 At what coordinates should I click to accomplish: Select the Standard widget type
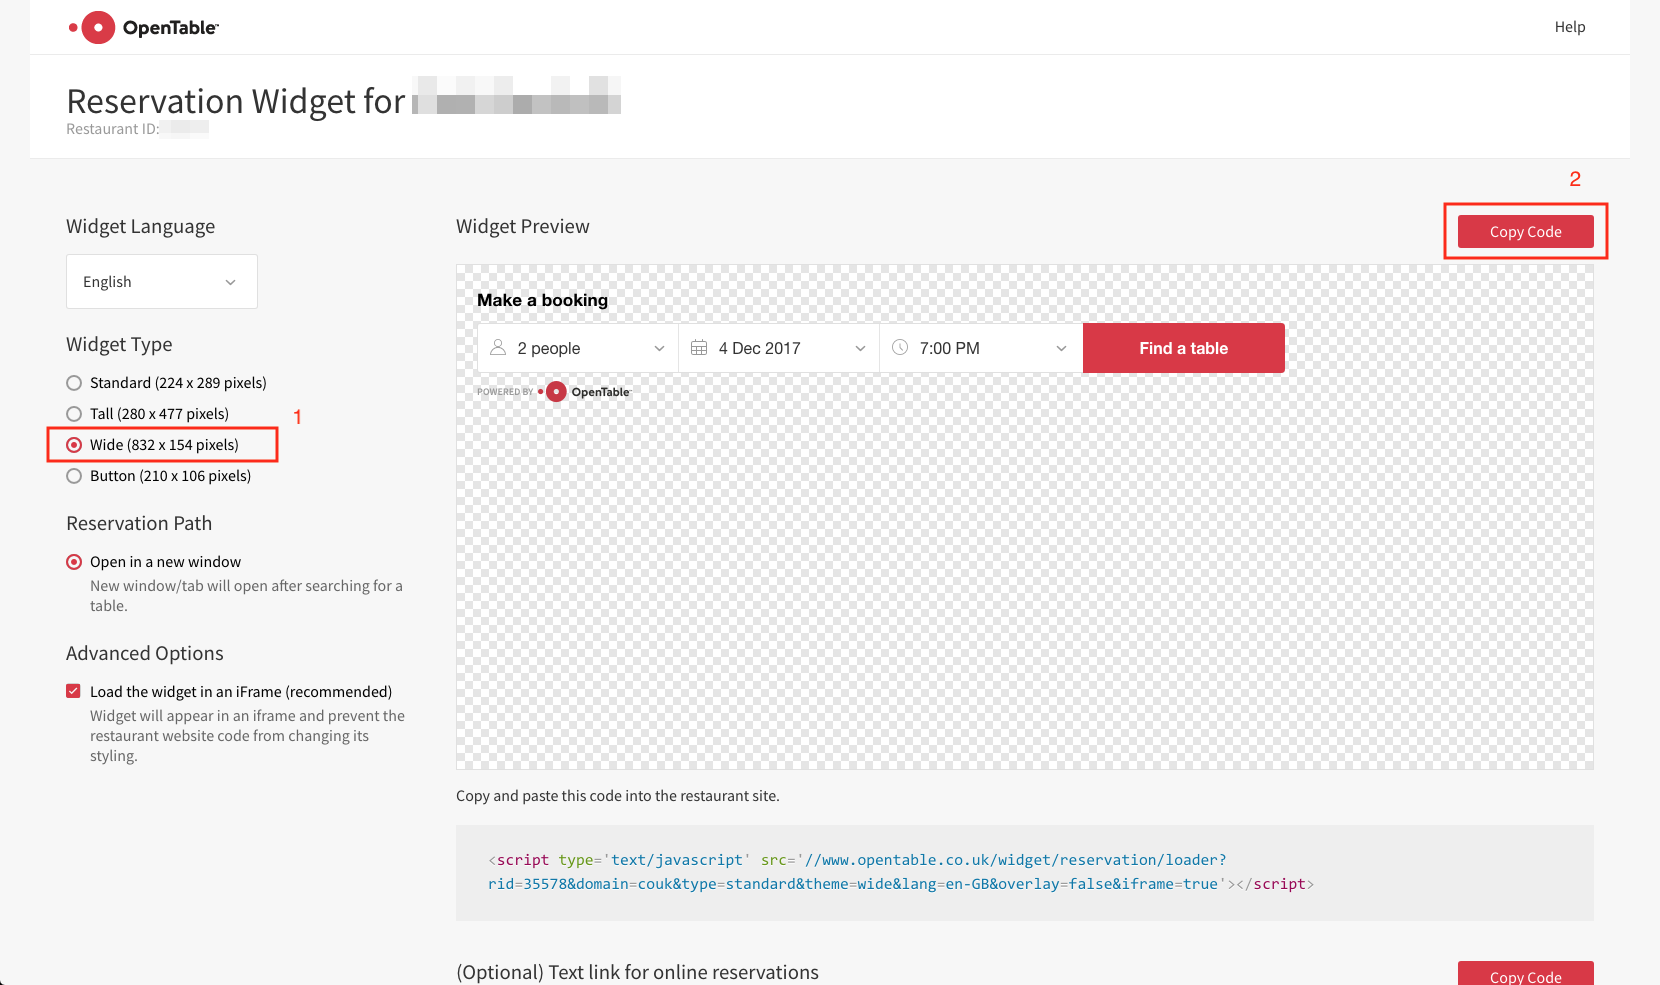73,382
